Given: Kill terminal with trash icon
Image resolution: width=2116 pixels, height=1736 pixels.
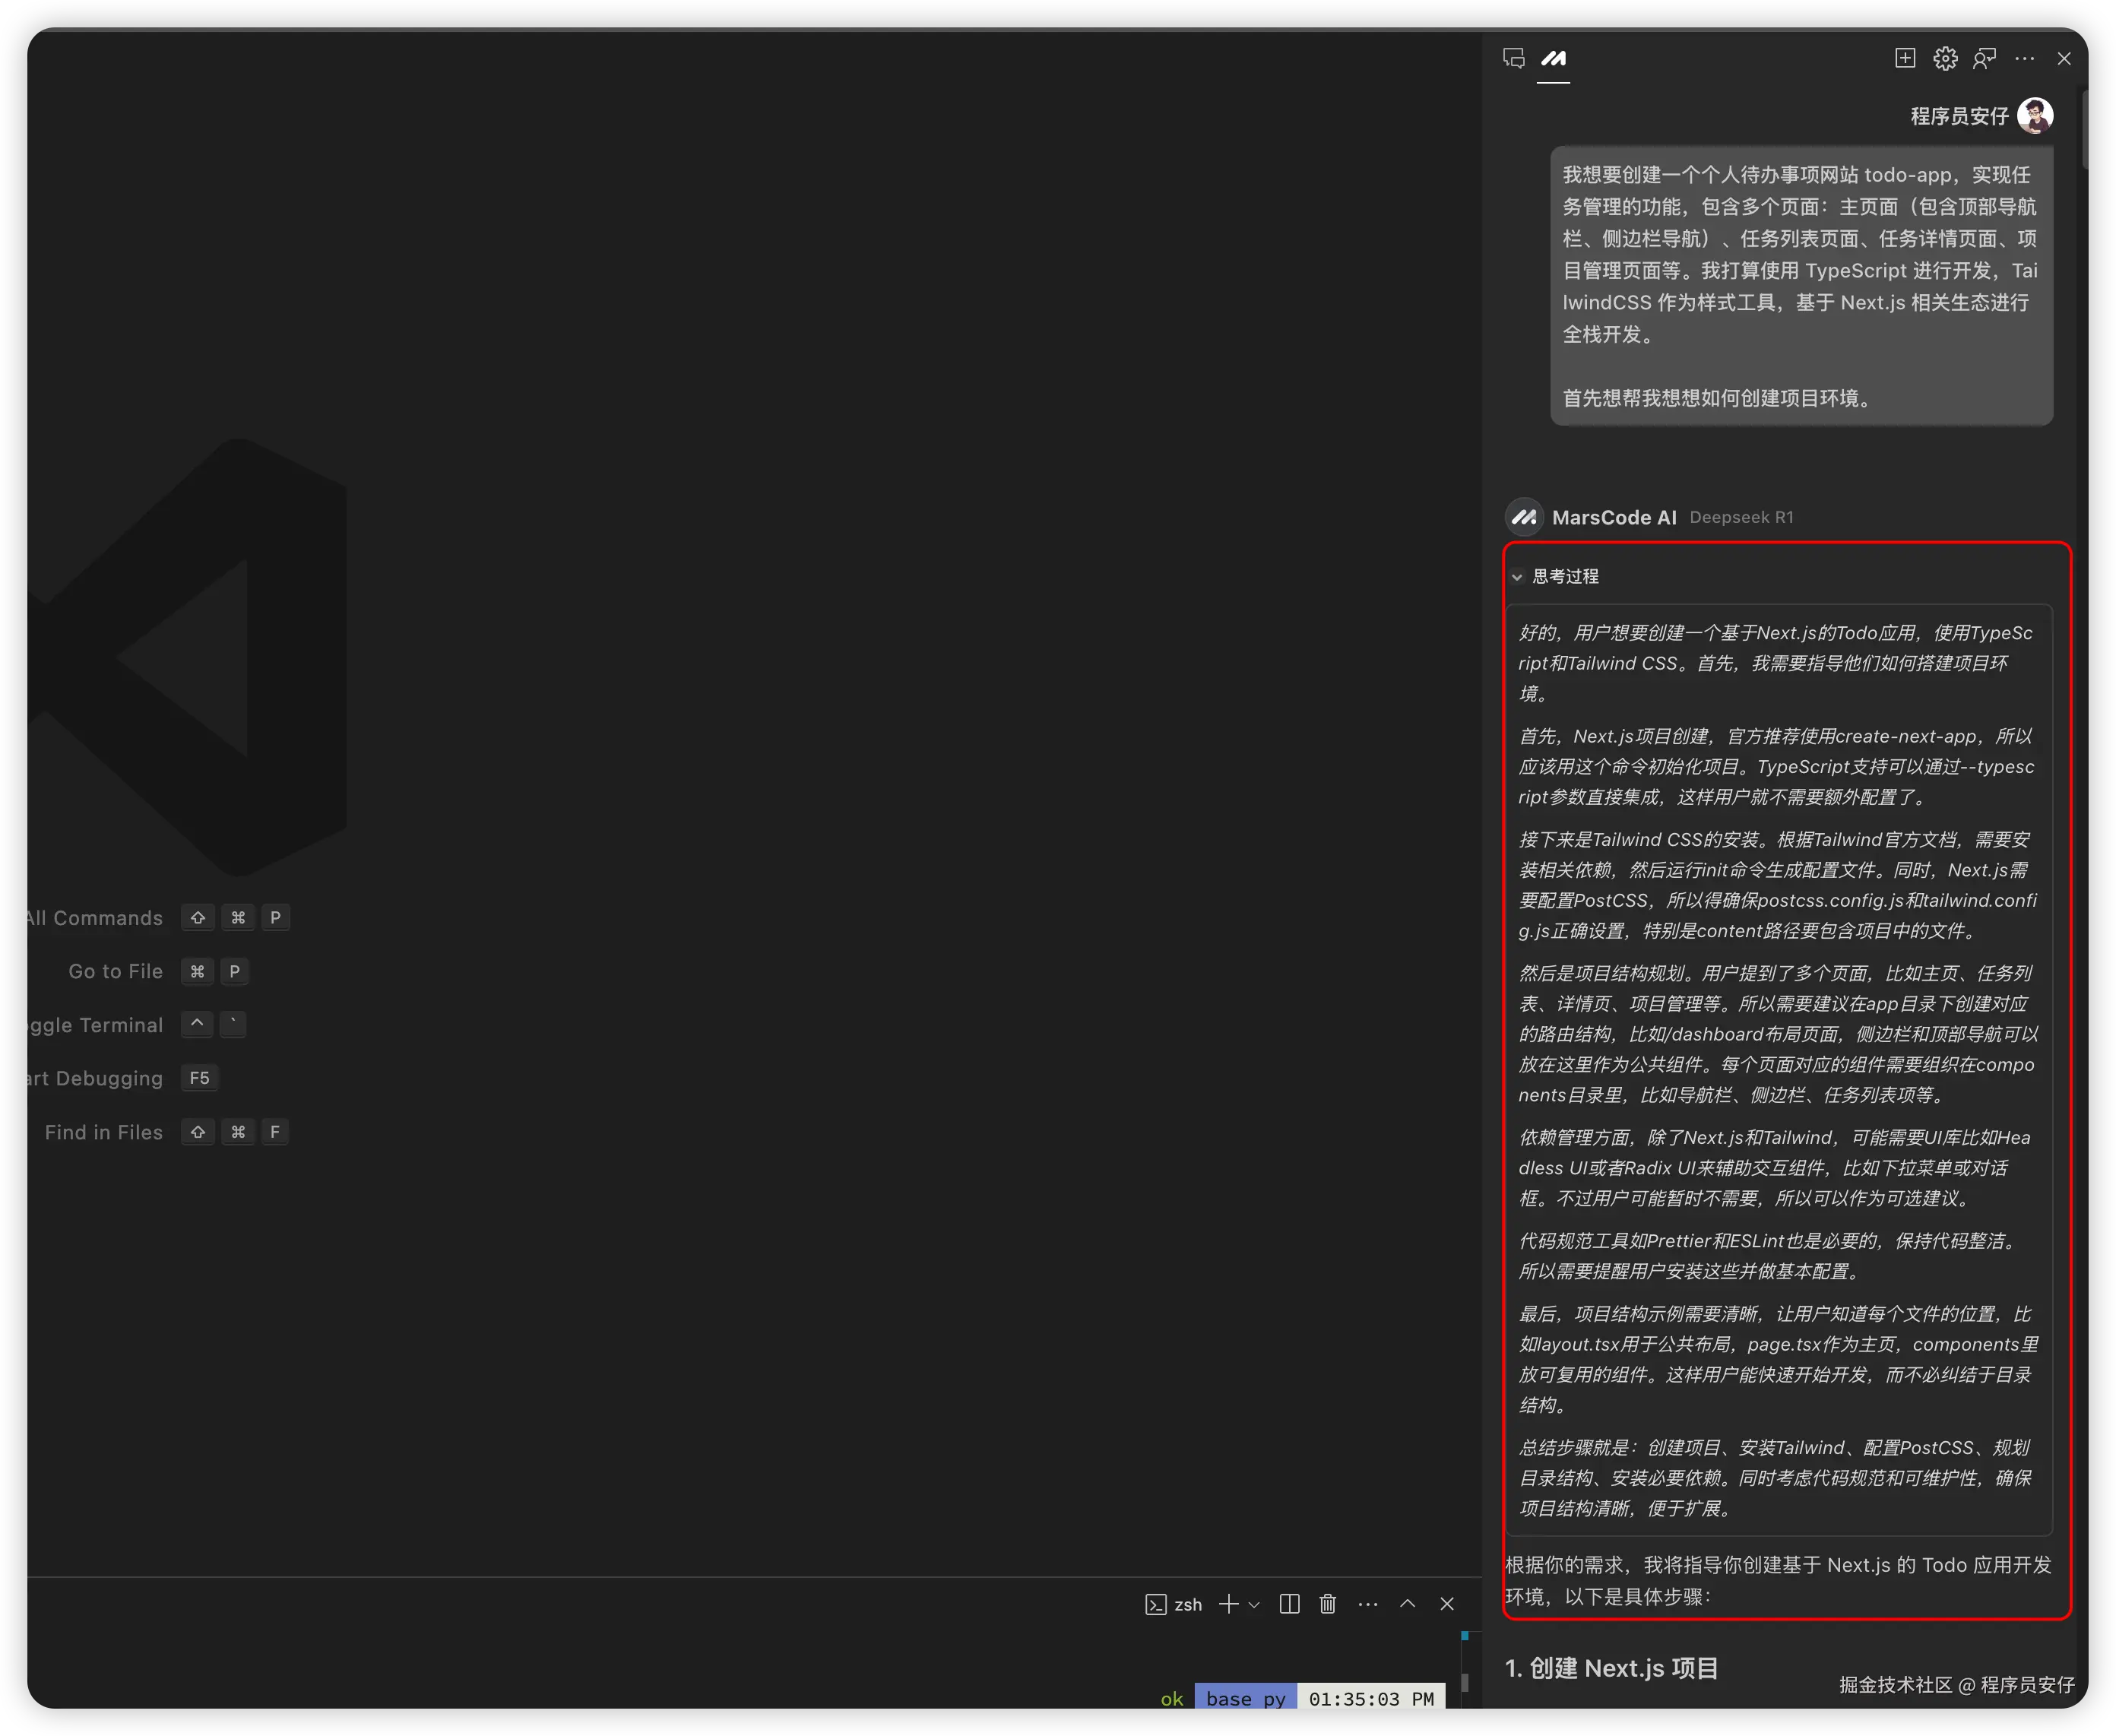Looking at the screenshot, I should coord(1328,1604).
